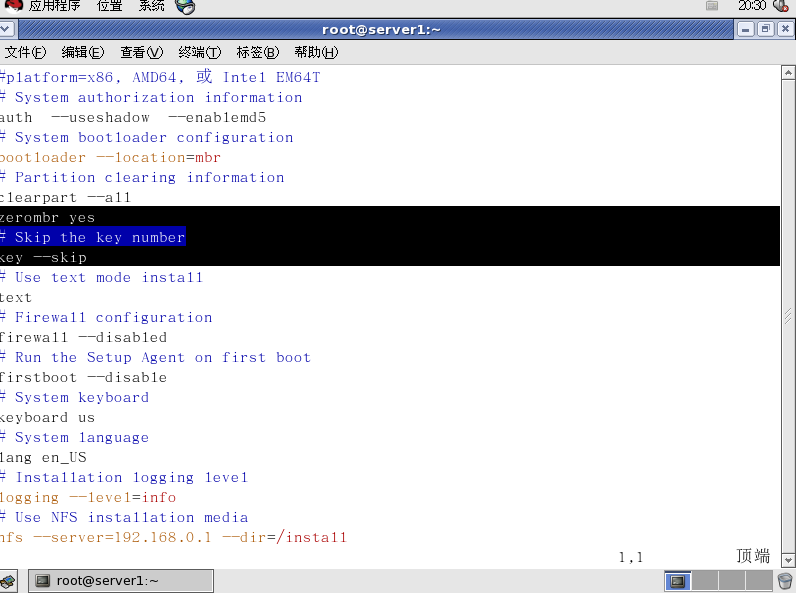Click the terminal scrollbar thumb handle
Image resolution: width=796 pixels, height=593 pixels.
coord(788,316)
